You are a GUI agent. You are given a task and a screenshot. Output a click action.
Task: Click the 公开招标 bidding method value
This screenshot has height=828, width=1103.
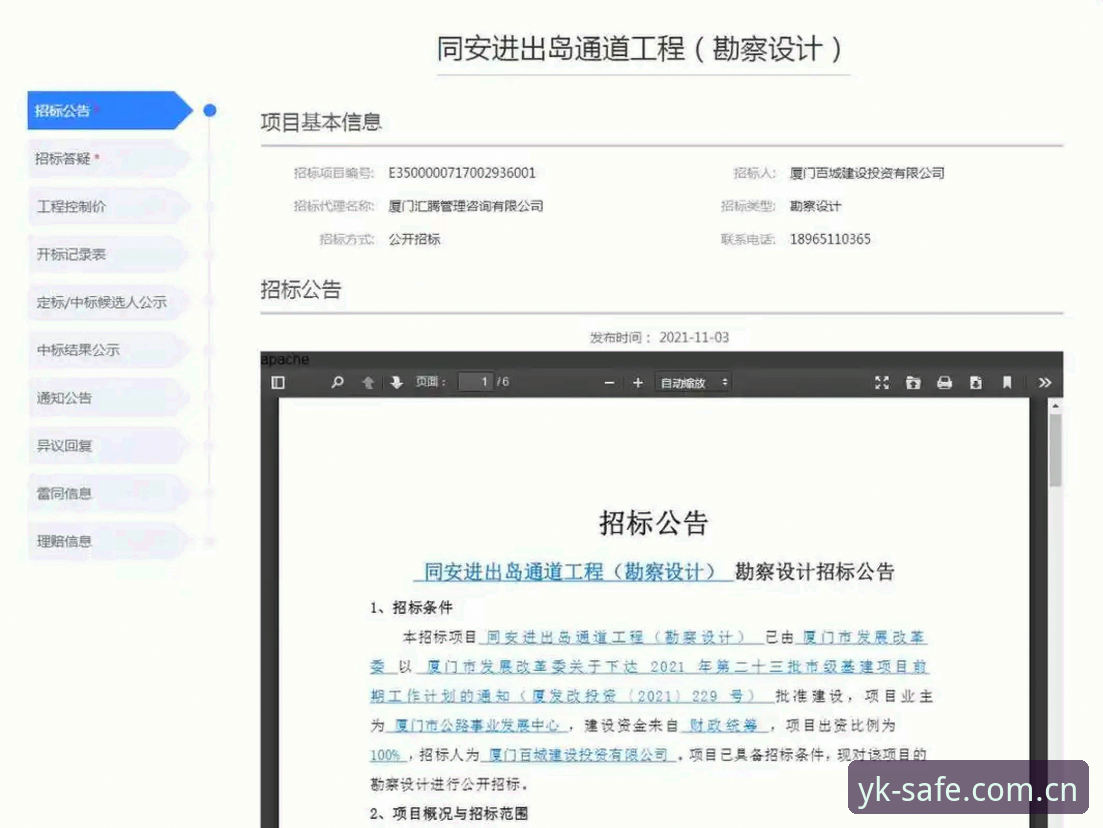414,239
